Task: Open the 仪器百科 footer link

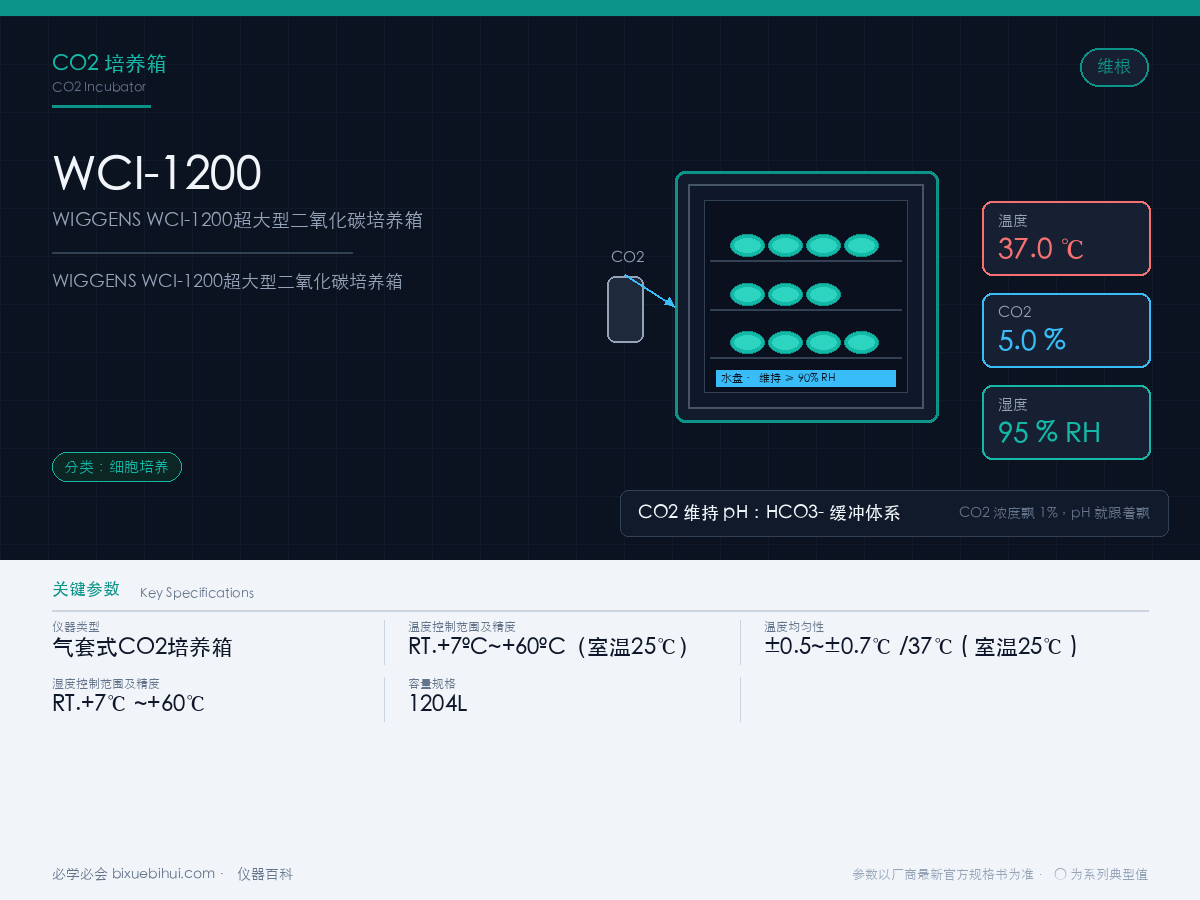Action: 265,874
